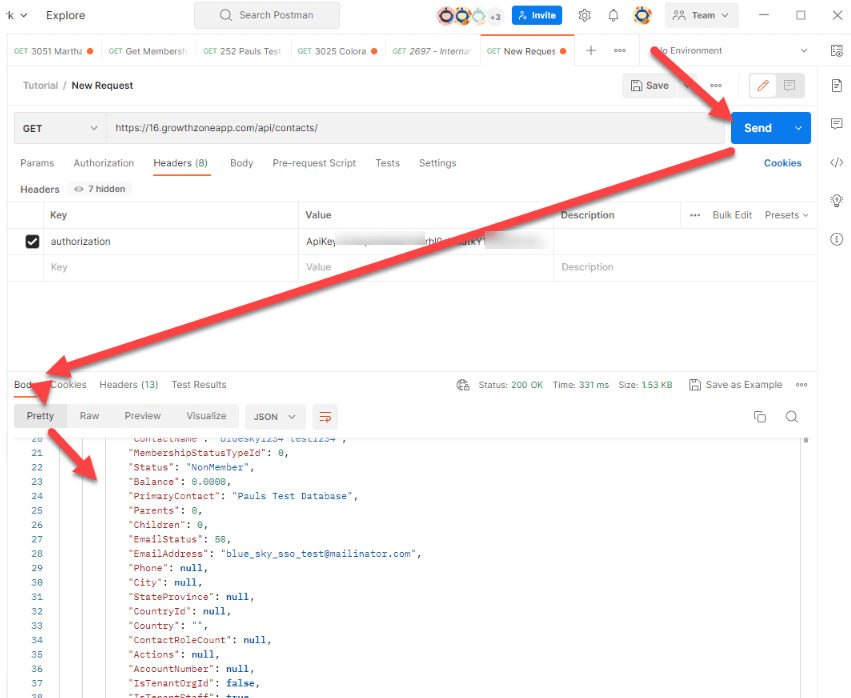Open the Tests tab
Image resolution: width=851 pixels, height=698 pixels.
[x=388, y=163]
